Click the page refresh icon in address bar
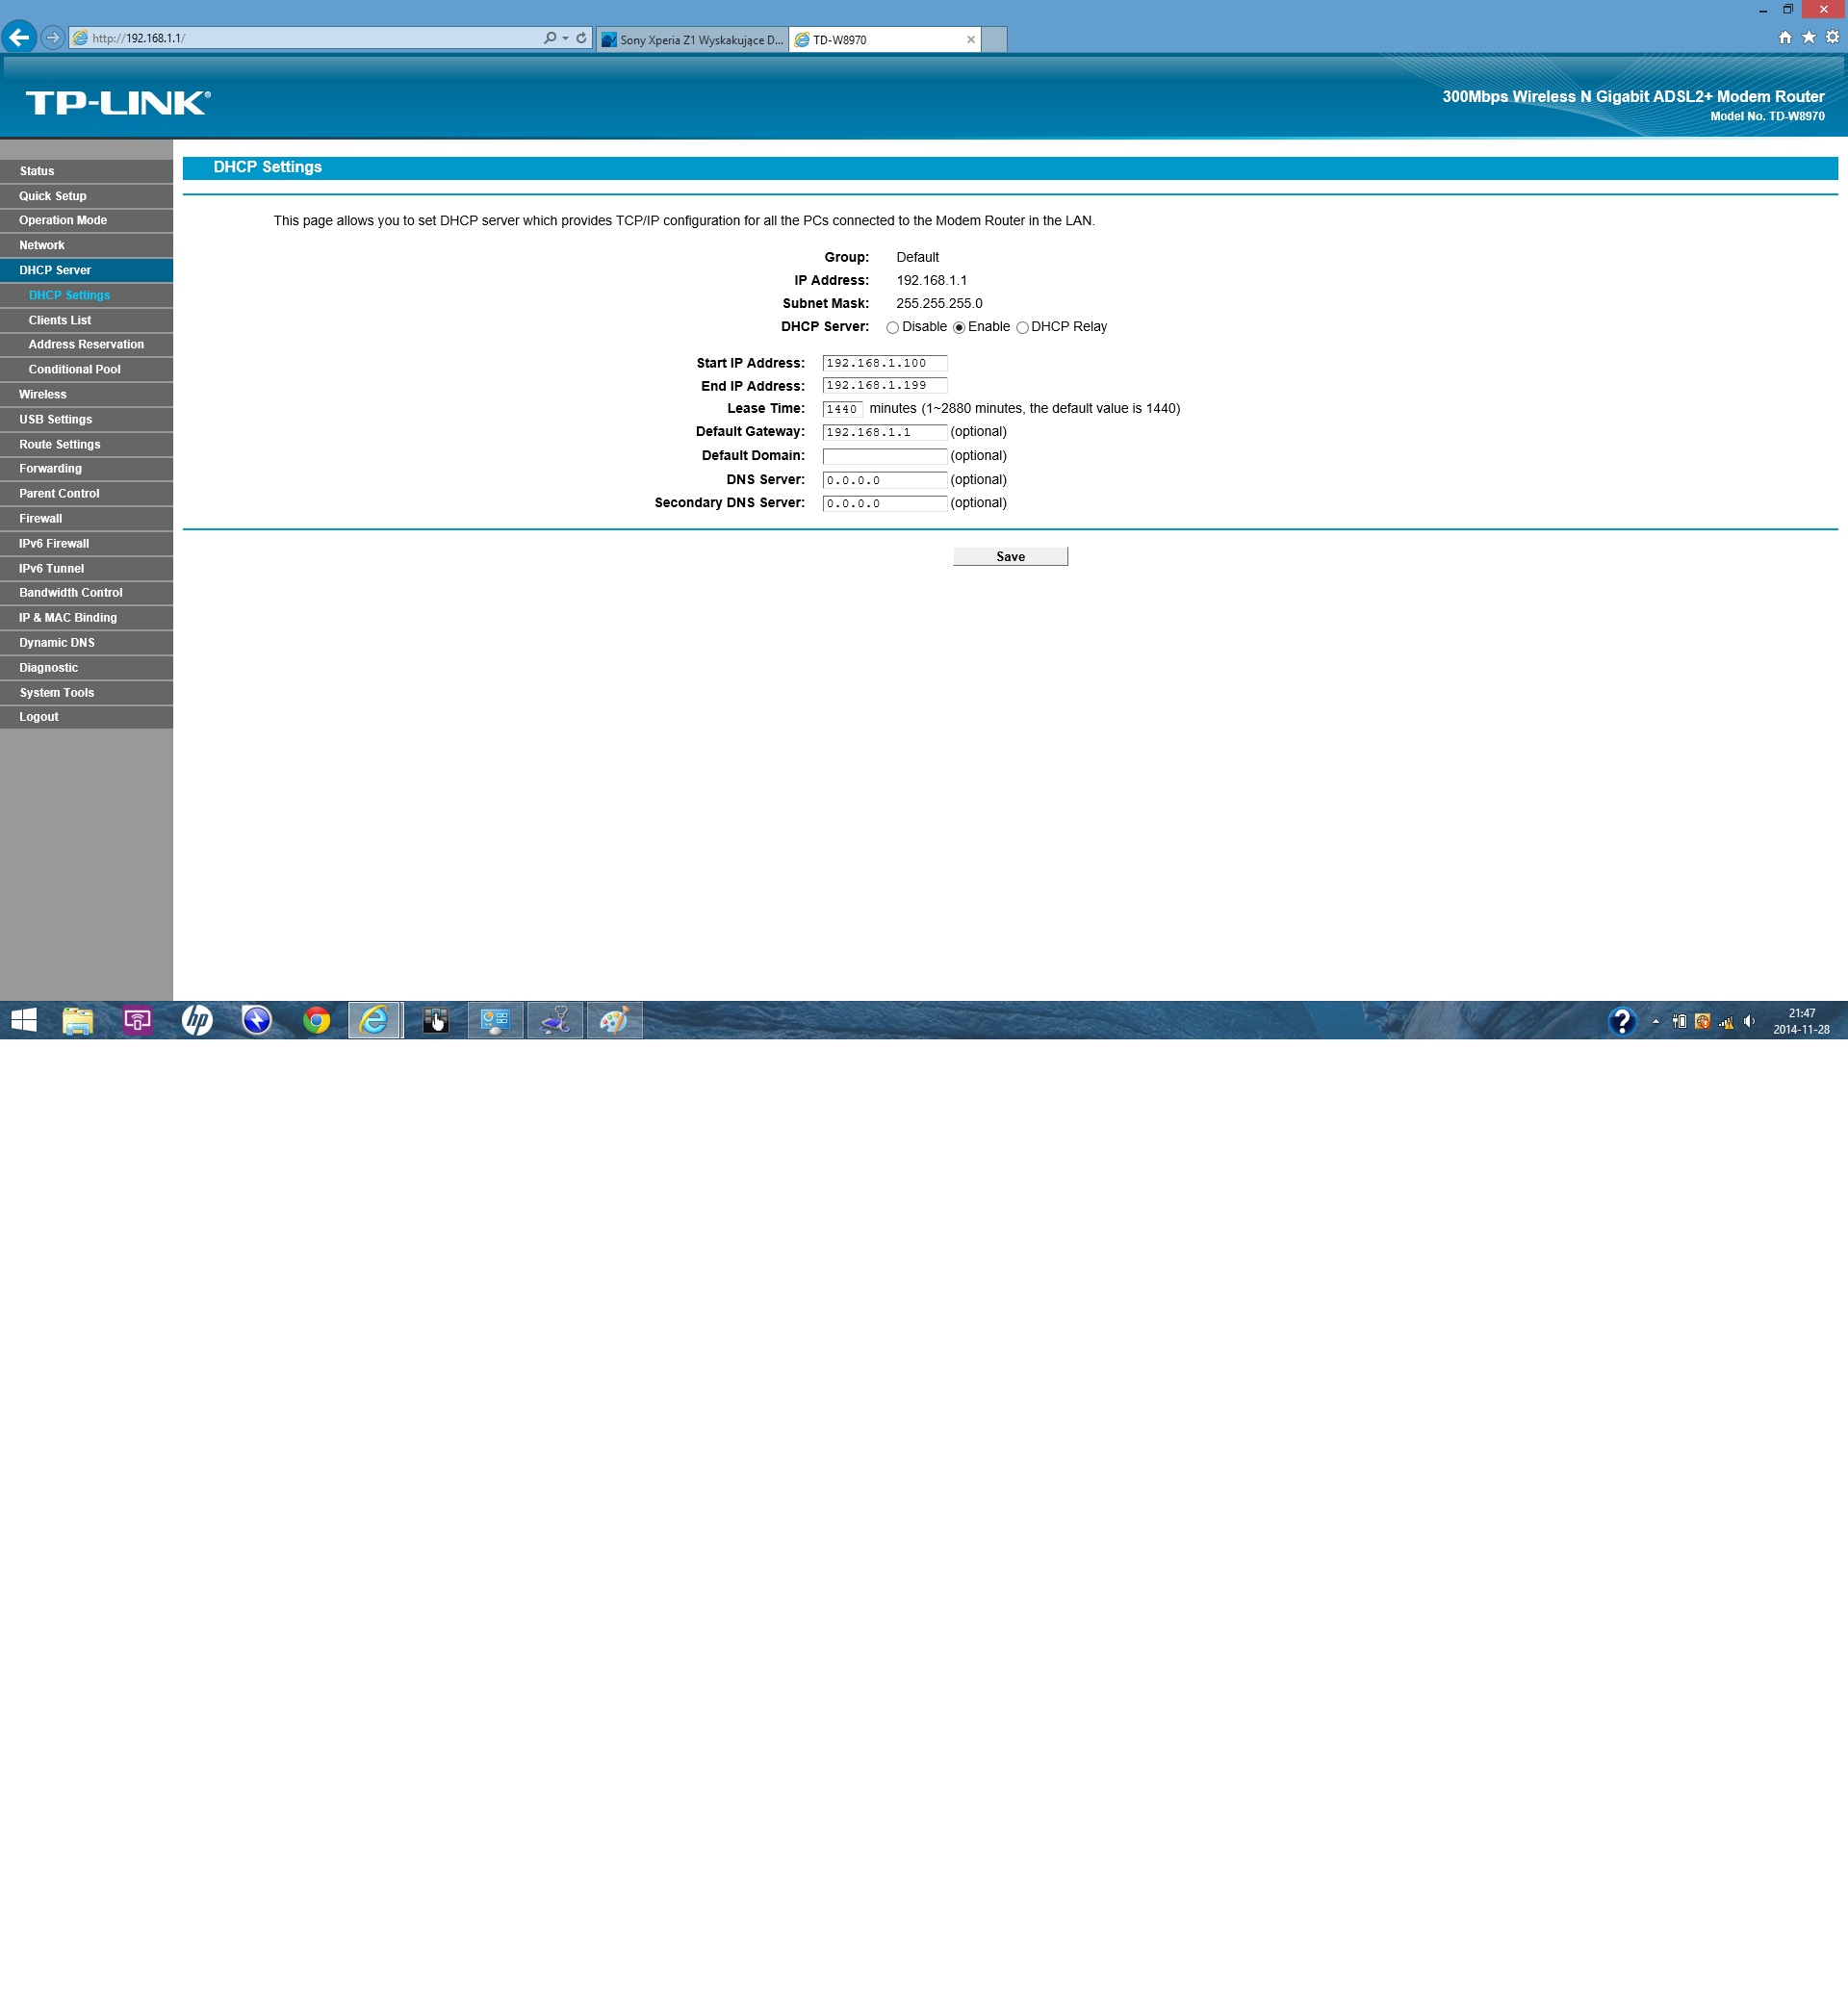 581,38
